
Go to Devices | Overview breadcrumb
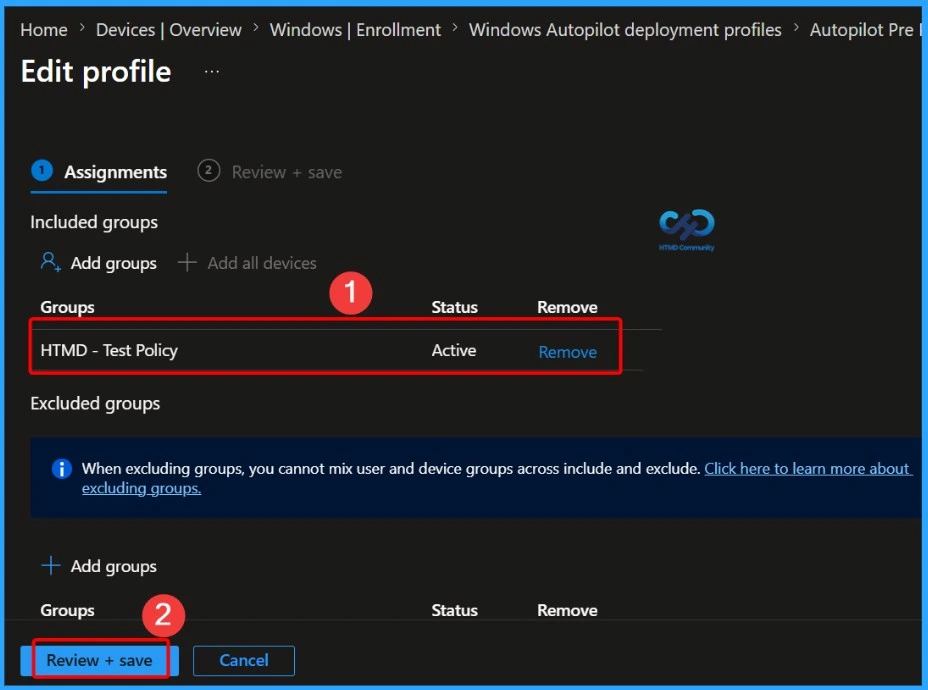(169, 30)
